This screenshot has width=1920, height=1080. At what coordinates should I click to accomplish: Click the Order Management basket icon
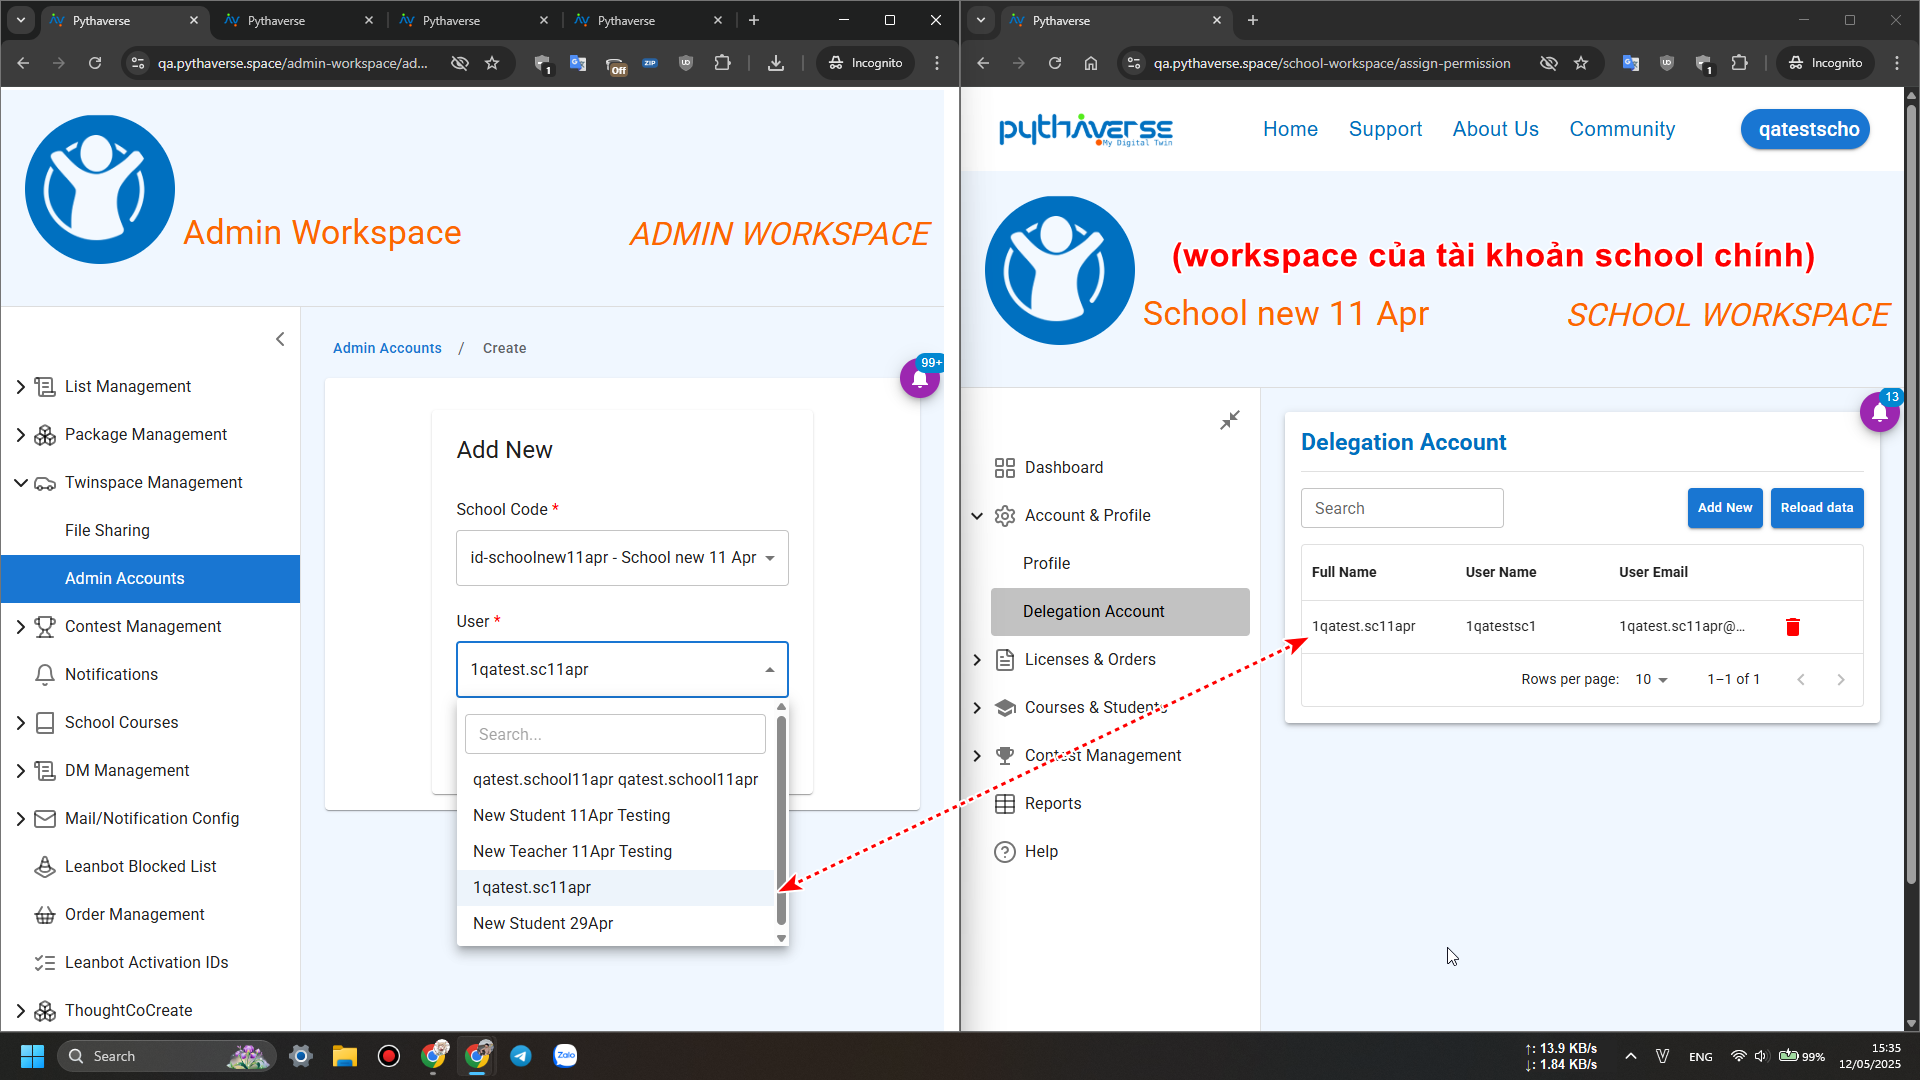(x=44, y=915)
